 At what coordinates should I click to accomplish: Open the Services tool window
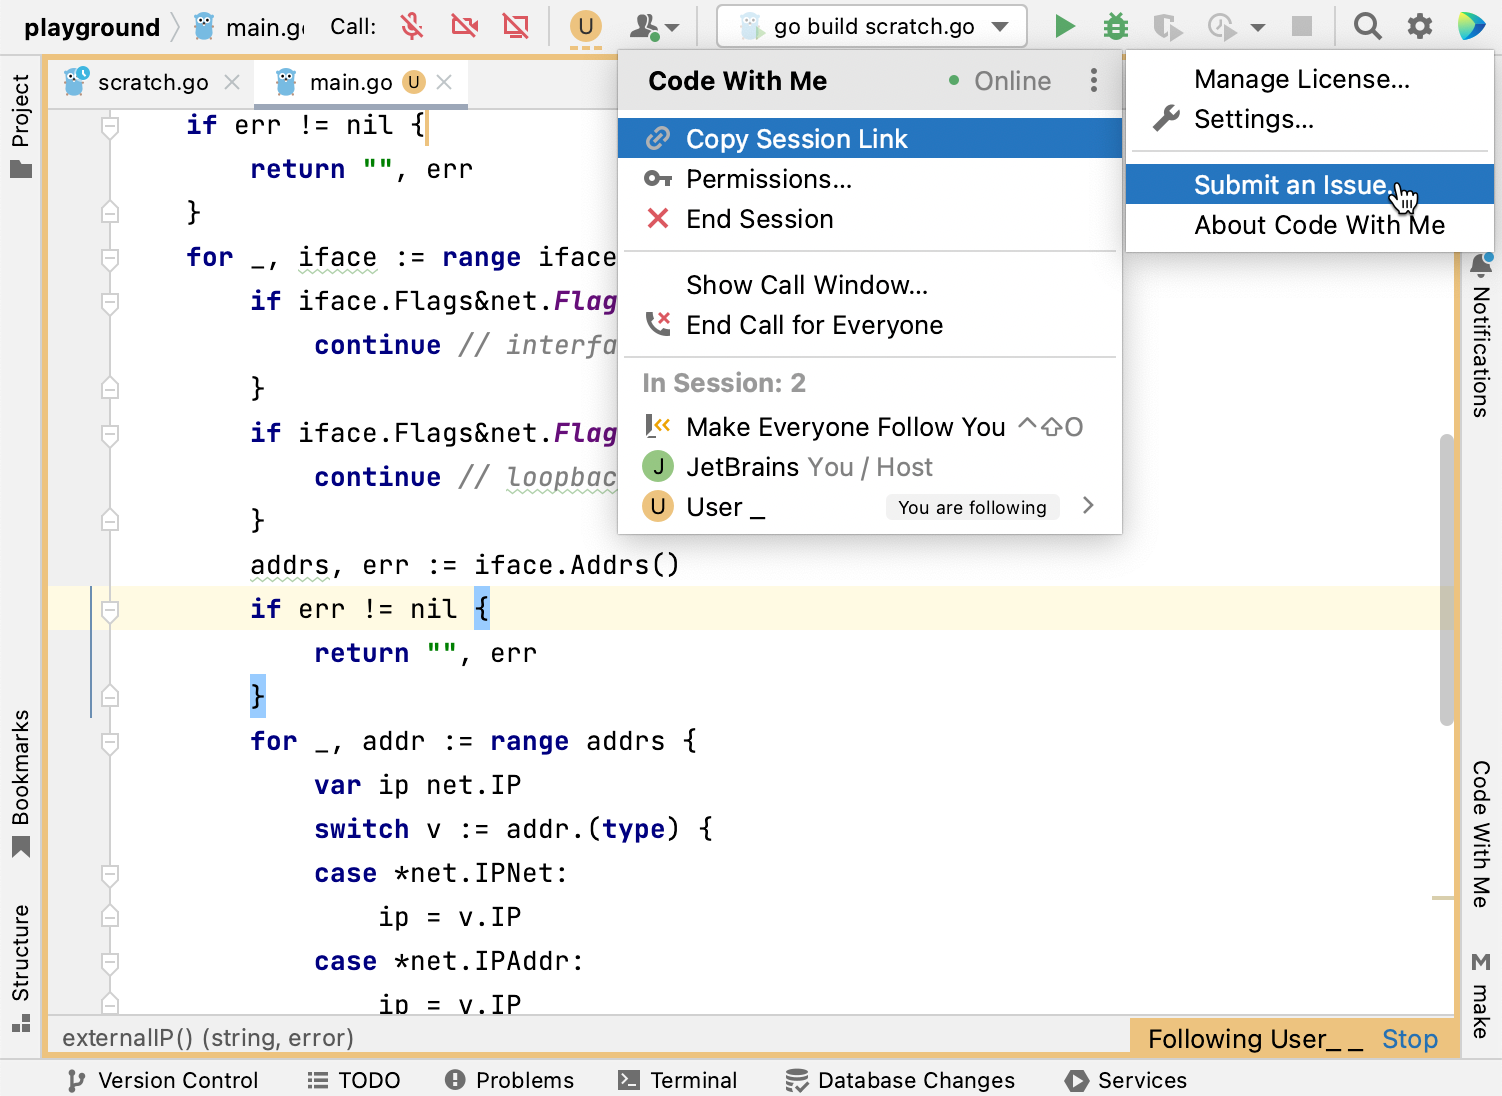click(1127, 1080)
